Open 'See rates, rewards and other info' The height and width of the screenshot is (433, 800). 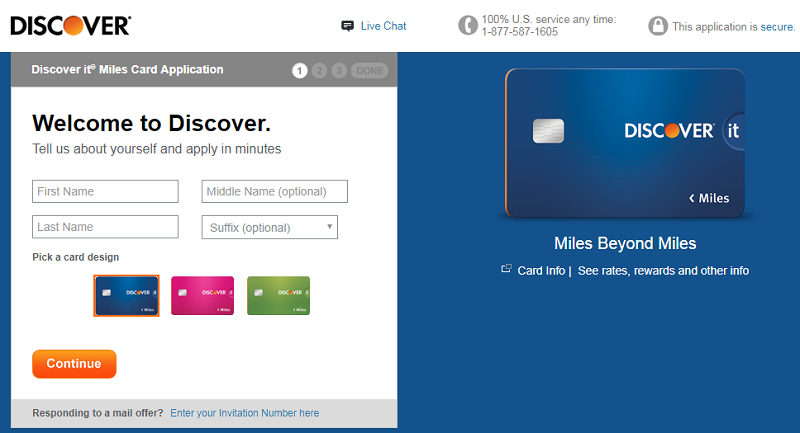pyautogui.click(x=663, y=271)
